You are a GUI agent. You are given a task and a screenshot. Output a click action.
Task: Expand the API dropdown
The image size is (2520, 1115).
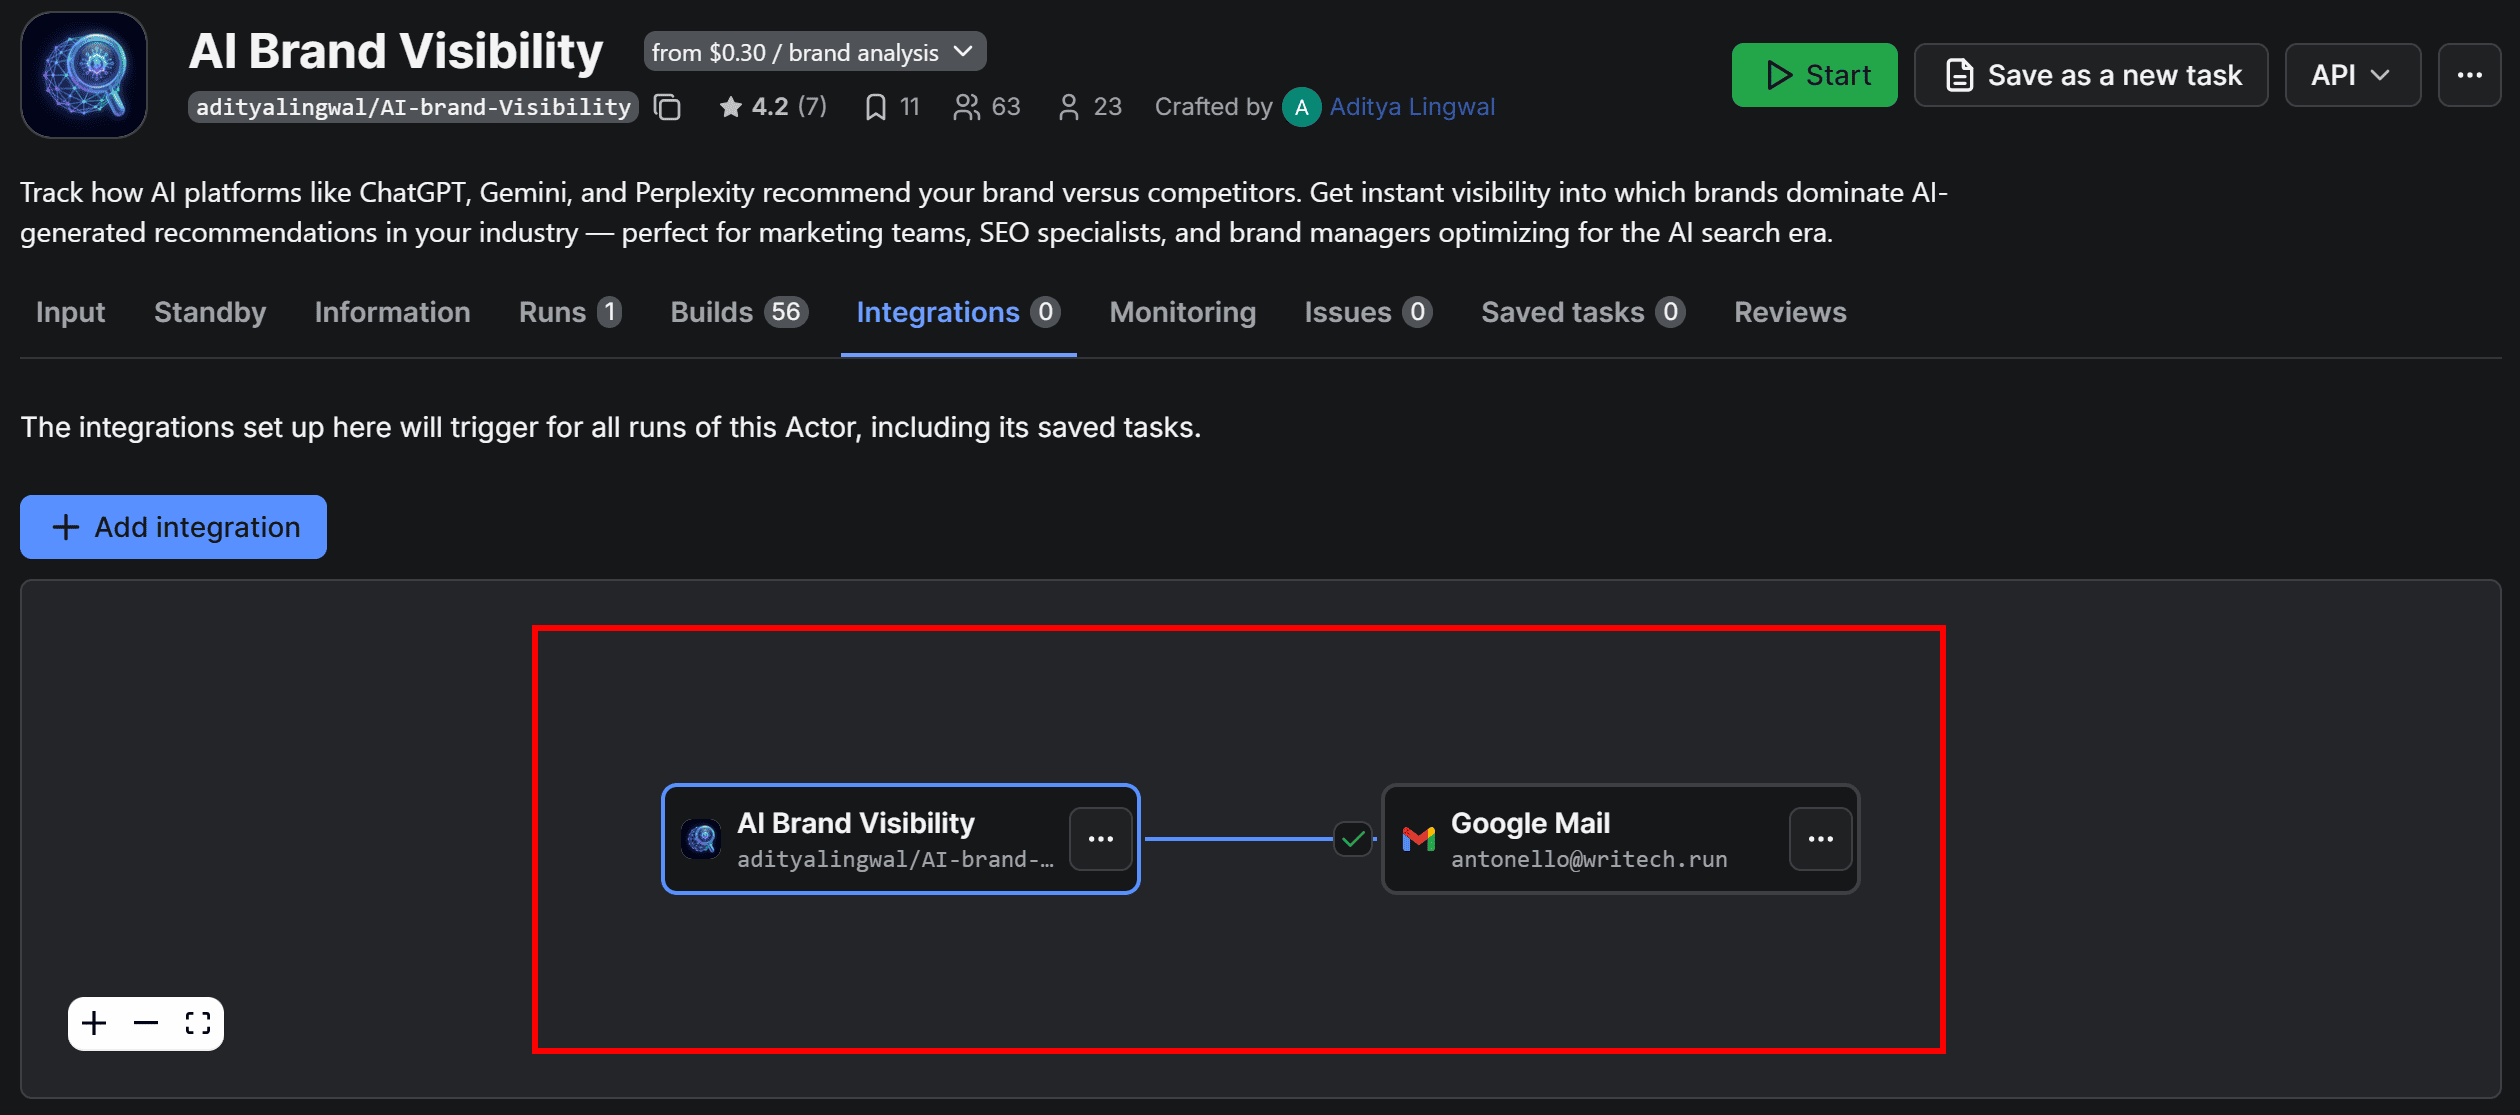click(2351, 74)
